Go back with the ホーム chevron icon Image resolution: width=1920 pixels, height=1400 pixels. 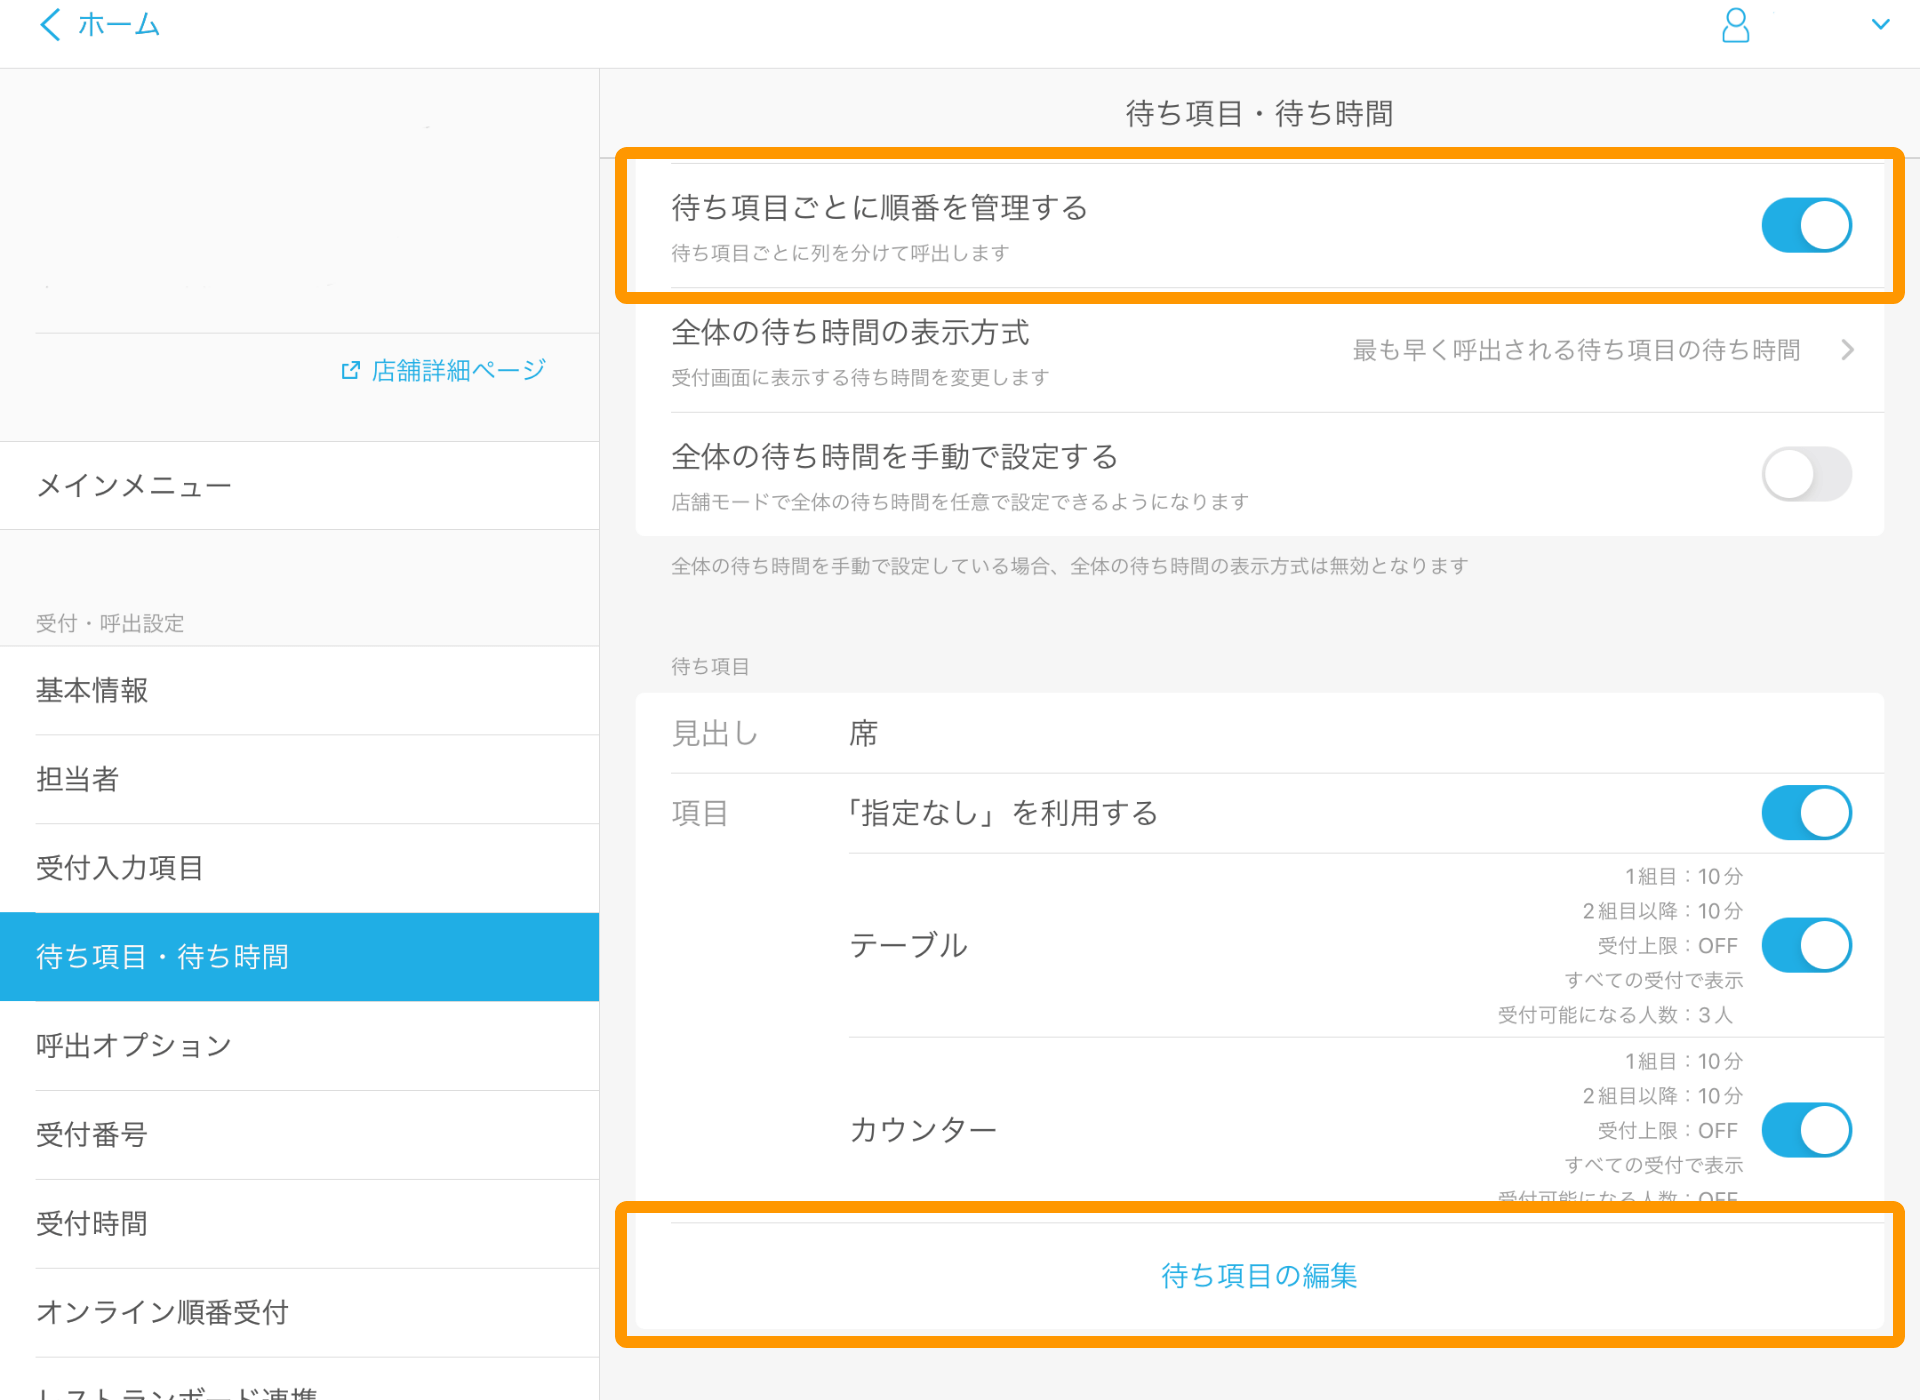(x=50, y=25)
